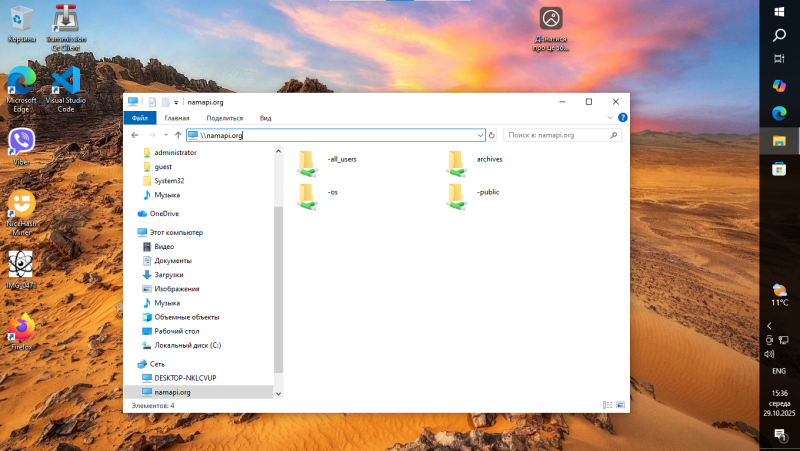This screenshot has height=451, width=800.
Task: Expand the Quick Access Toolbar customize arrow
Action: click(x=176, y=102)
